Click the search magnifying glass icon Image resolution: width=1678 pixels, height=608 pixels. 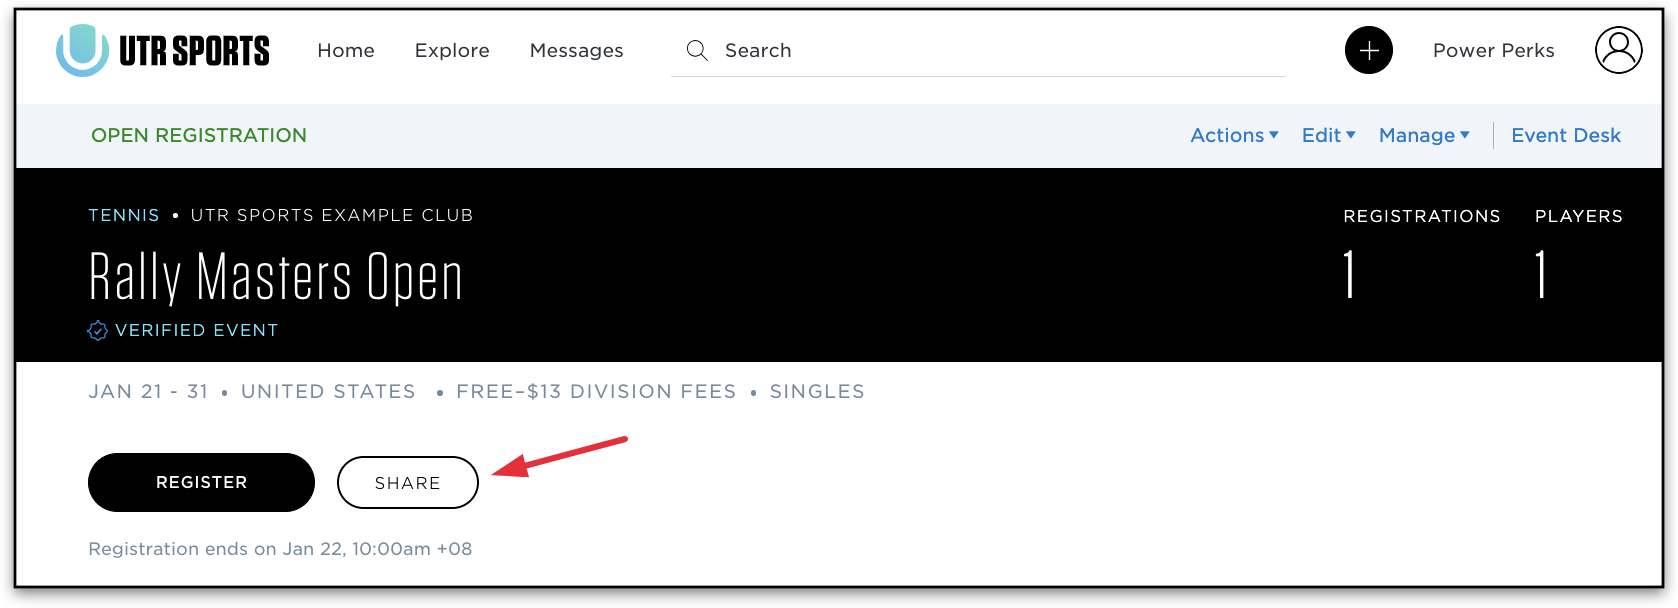(697, 50)
